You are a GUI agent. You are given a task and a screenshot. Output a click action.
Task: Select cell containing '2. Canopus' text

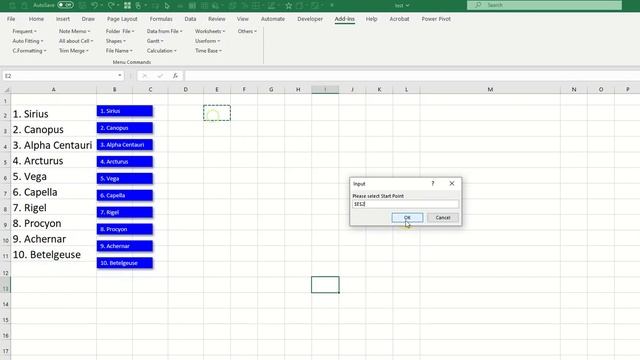(53, 130)
